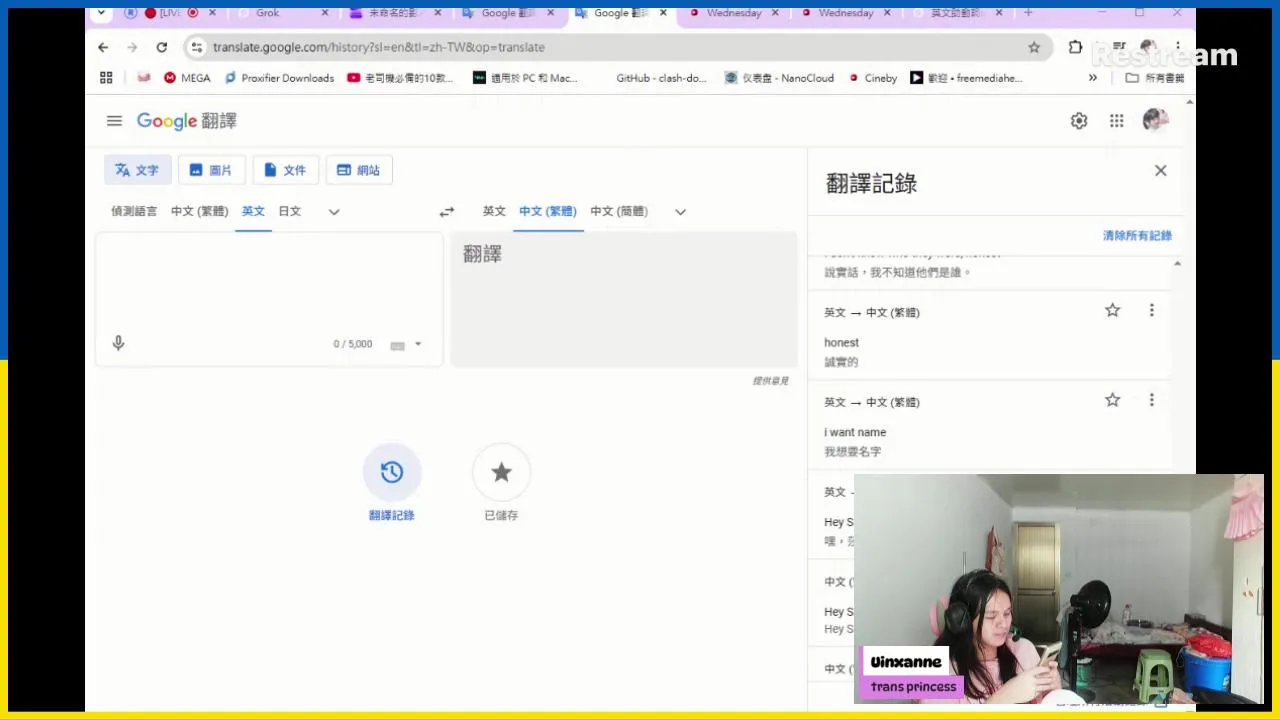Open a new browser tab
The image size is (1280, 720).
pyautogui.click(x=1028, y=13)
